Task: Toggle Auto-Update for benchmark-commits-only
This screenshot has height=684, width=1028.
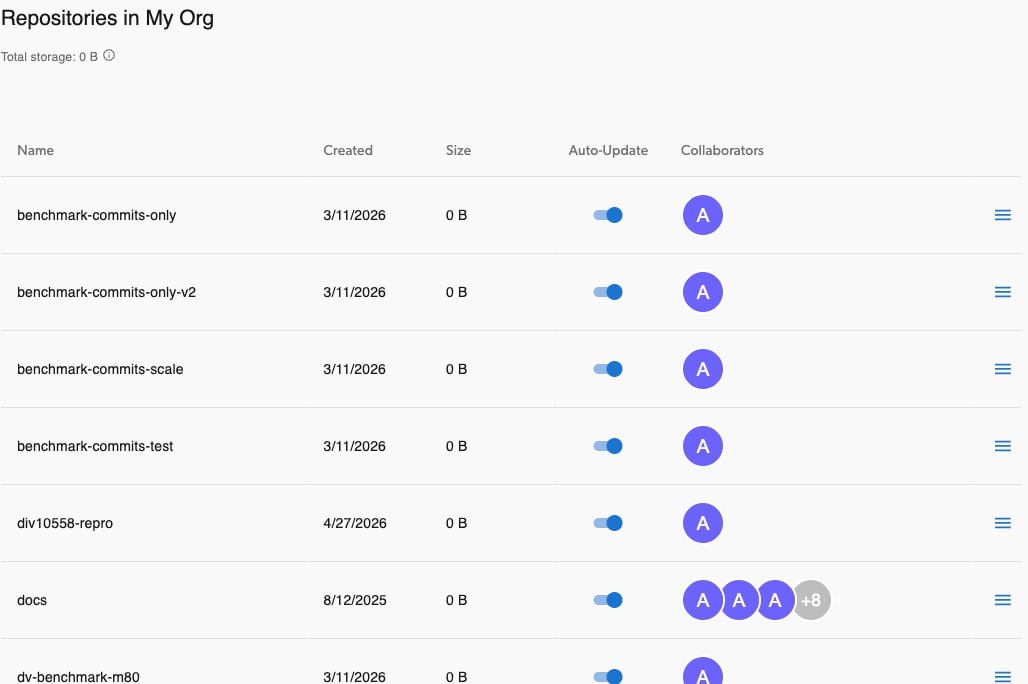Action: click(608, 215)
